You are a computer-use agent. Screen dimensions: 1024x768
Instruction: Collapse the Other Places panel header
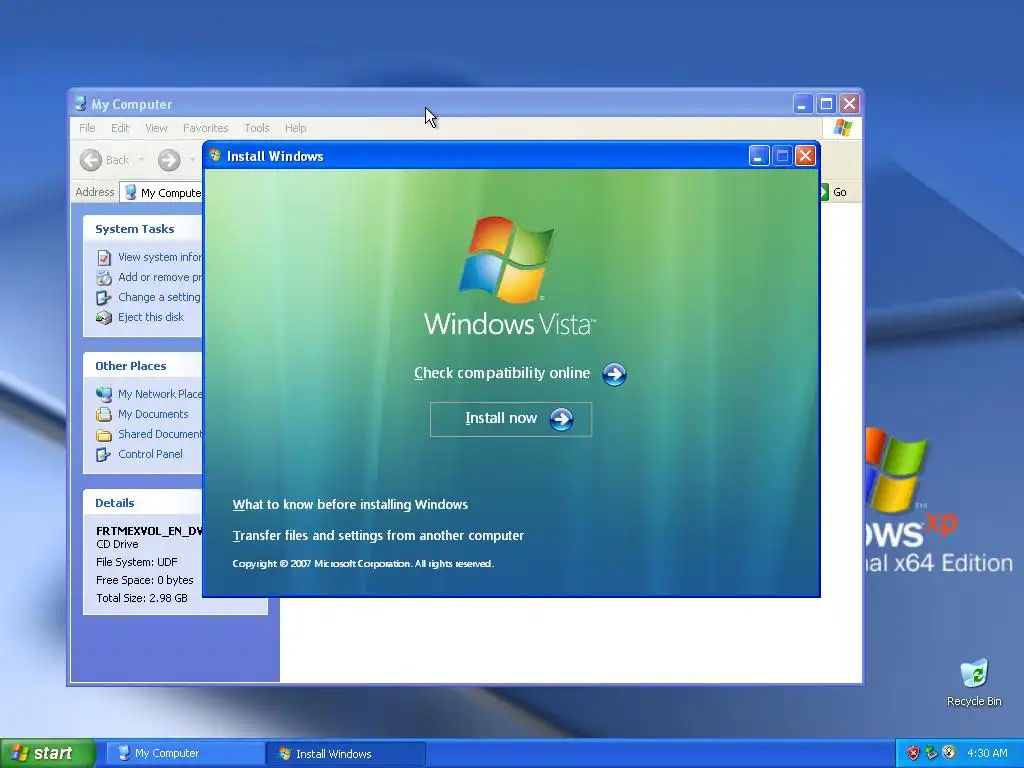[143, 366]
